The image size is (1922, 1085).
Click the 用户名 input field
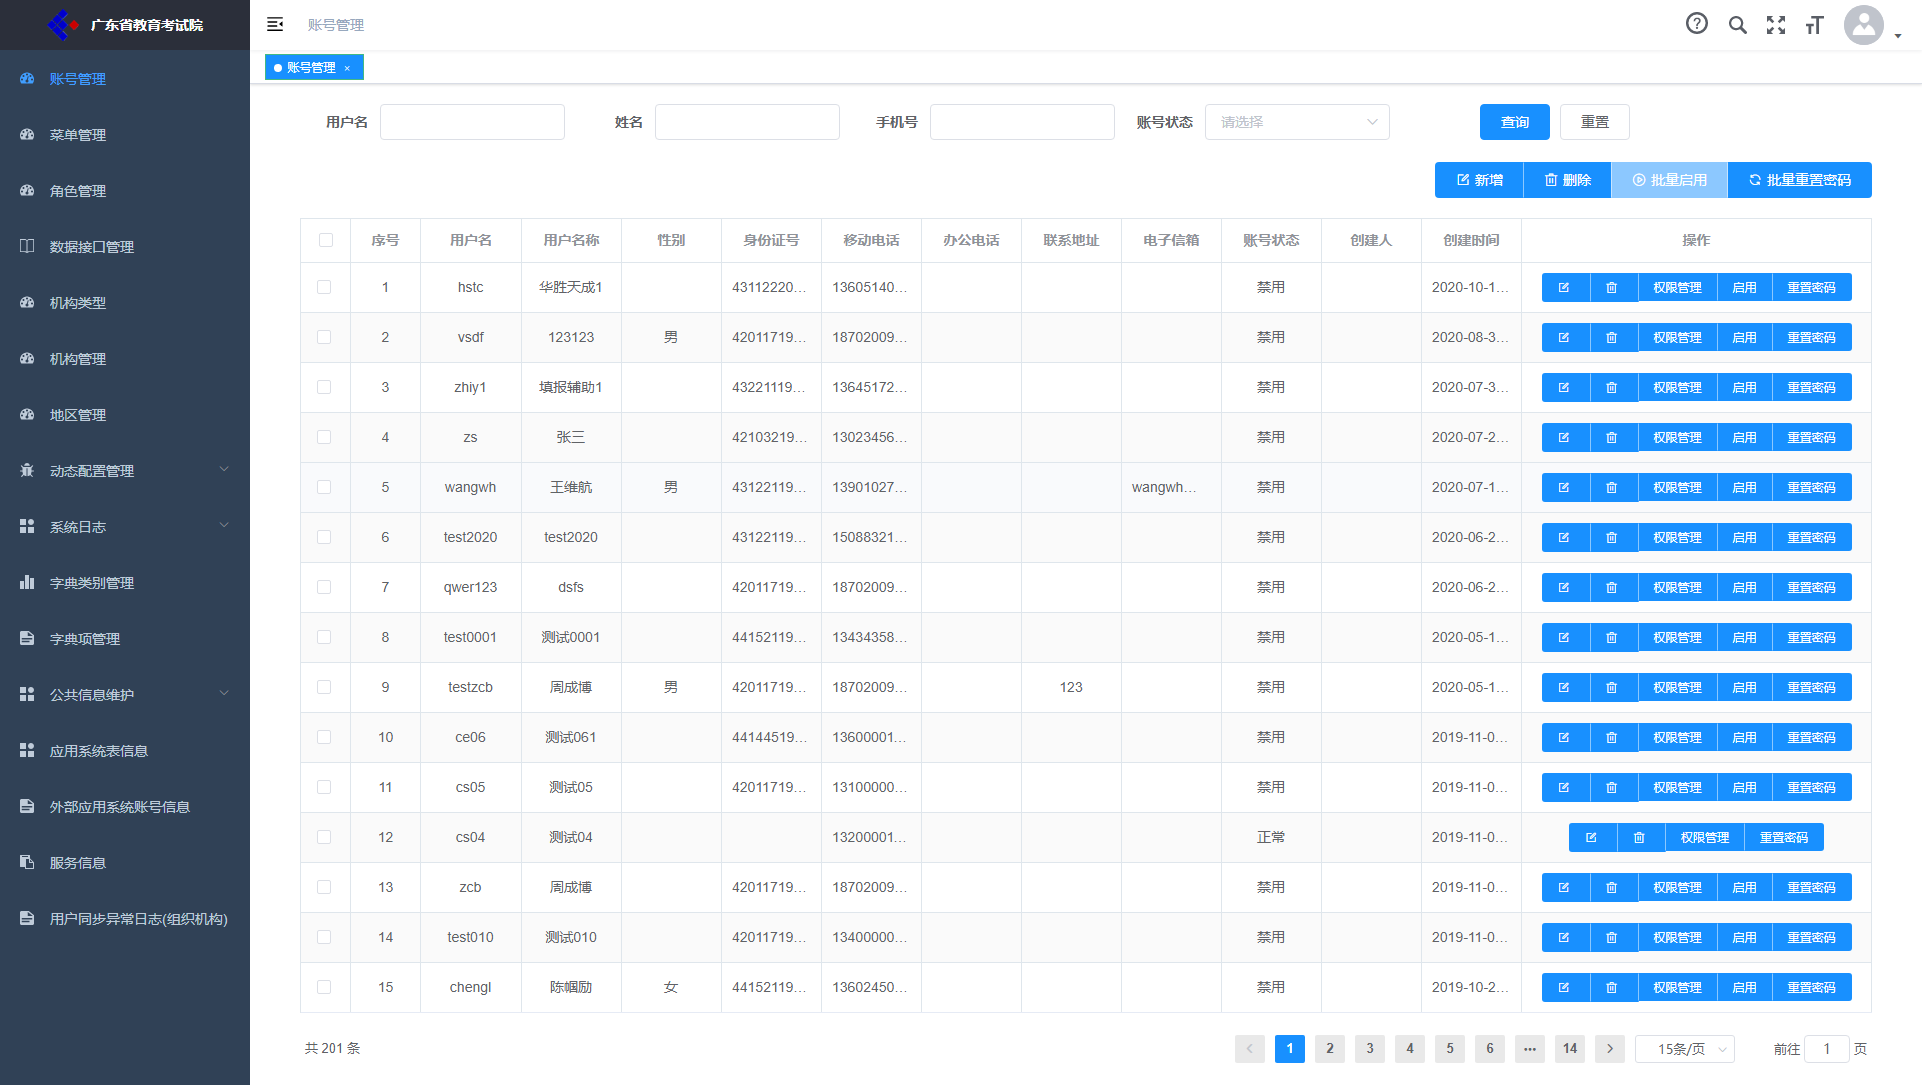[x=472, y=122]
